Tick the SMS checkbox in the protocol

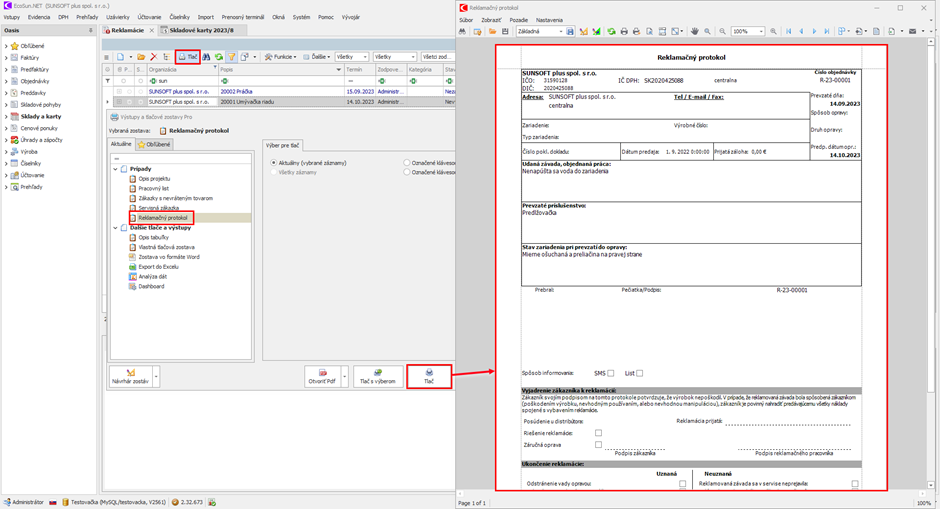click(611, 373)
